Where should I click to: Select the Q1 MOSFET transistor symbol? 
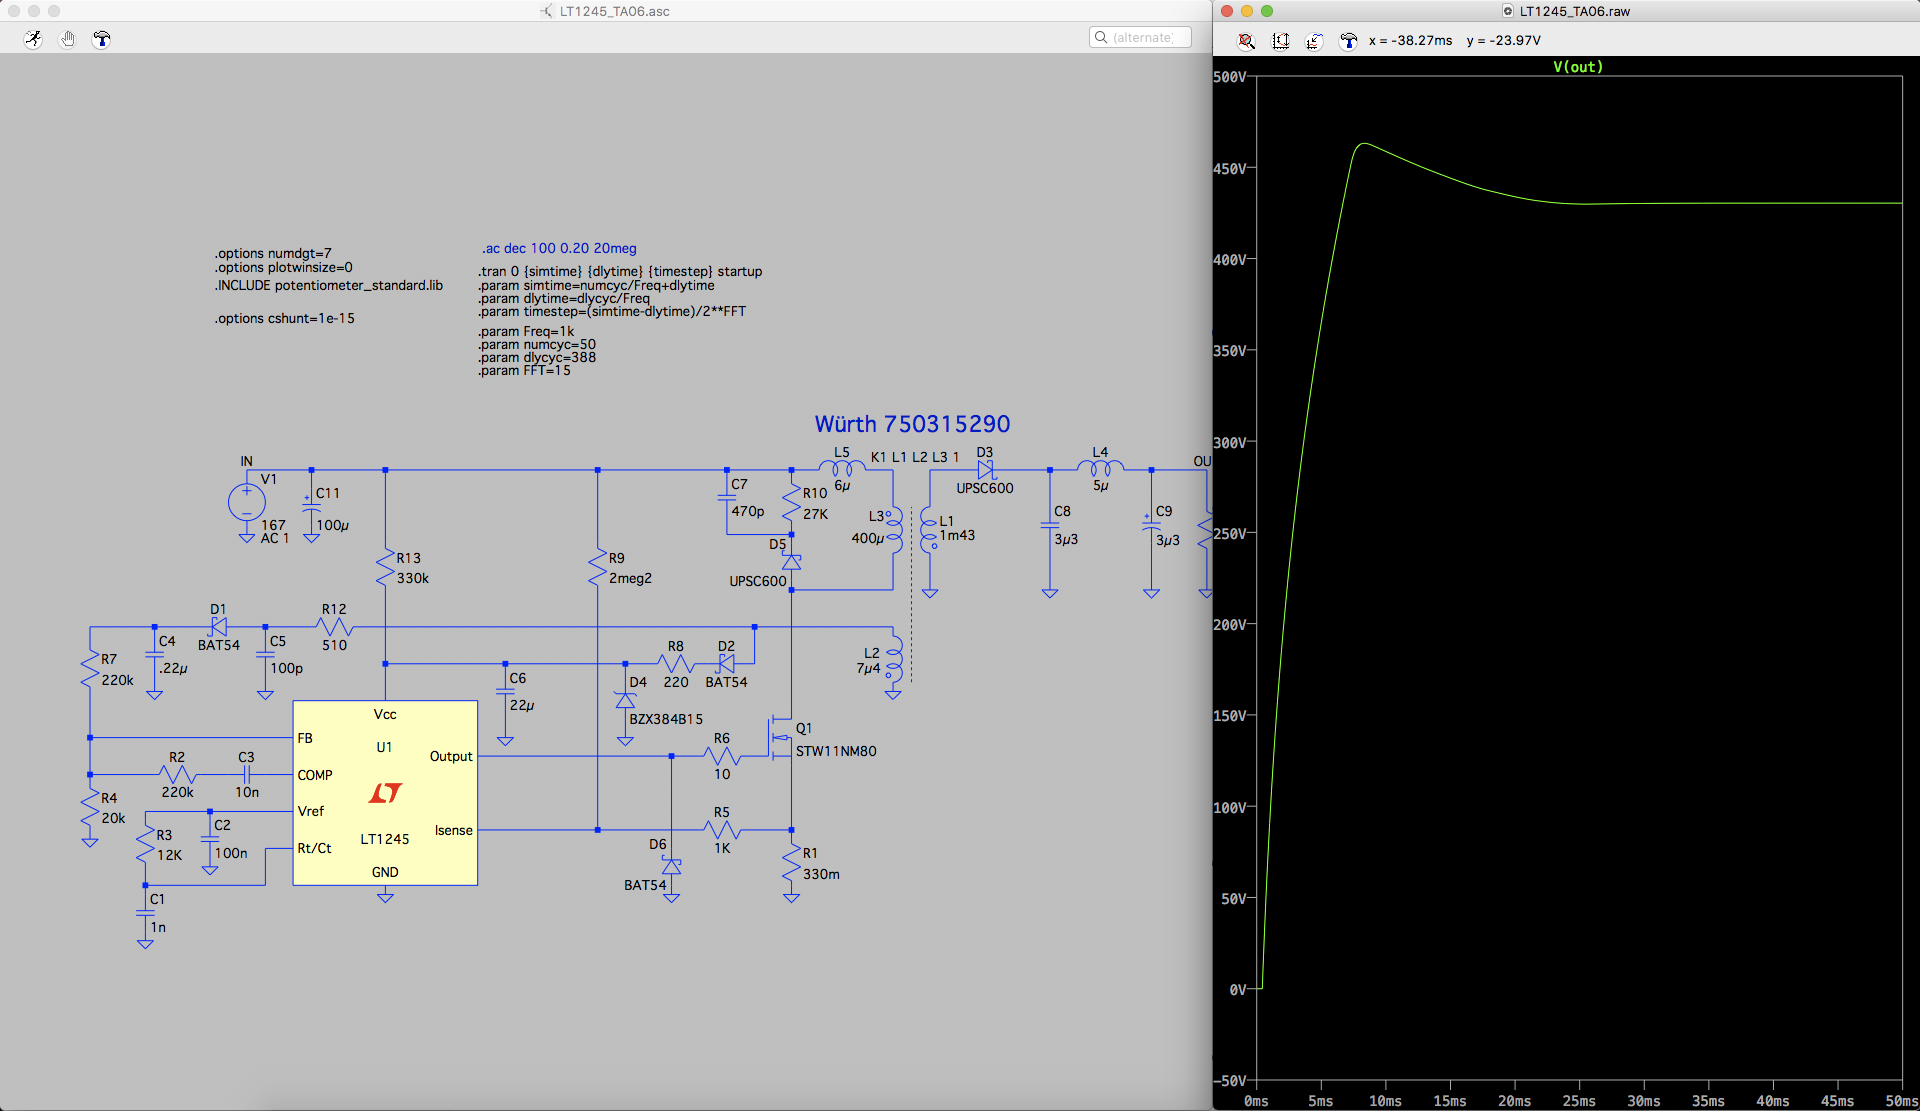point(781,738)
